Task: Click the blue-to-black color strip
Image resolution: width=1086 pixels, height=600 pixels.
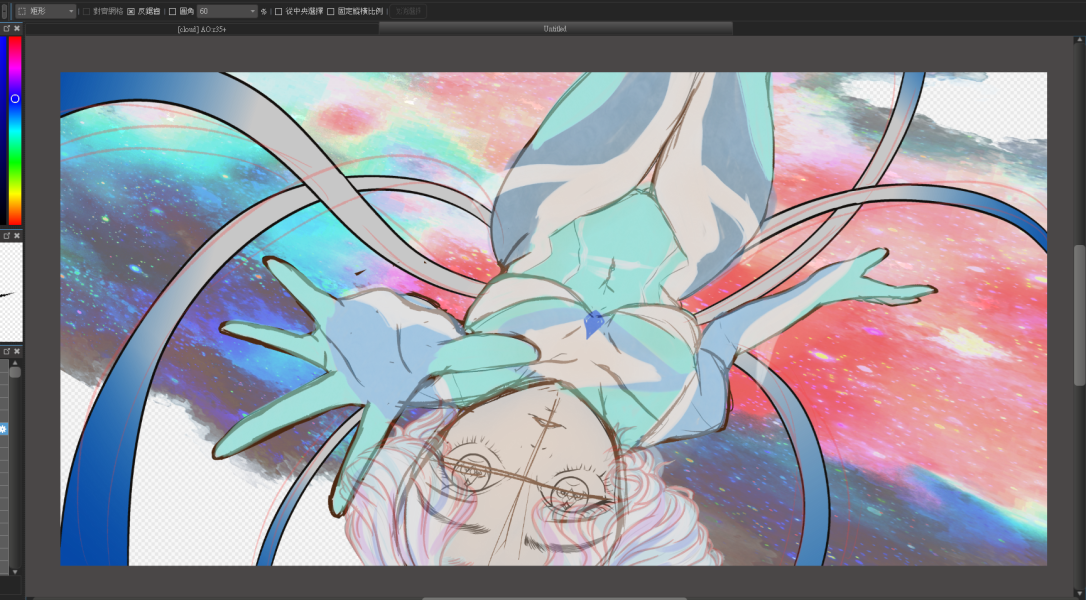Action: pyautogui.click(x=3, y=130)
